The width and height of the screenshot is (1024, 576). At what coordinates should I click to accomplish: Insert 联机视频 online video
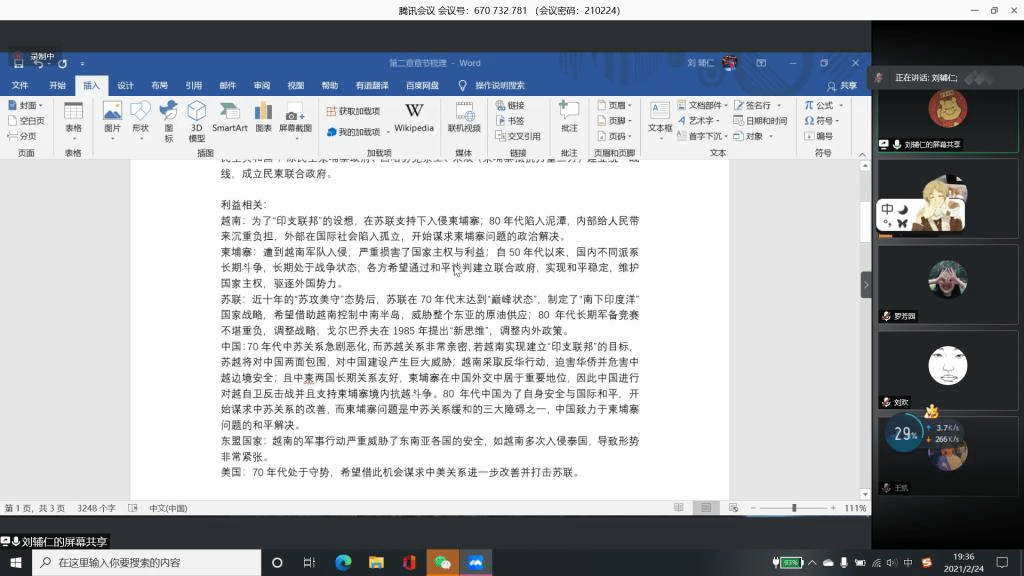464,116
